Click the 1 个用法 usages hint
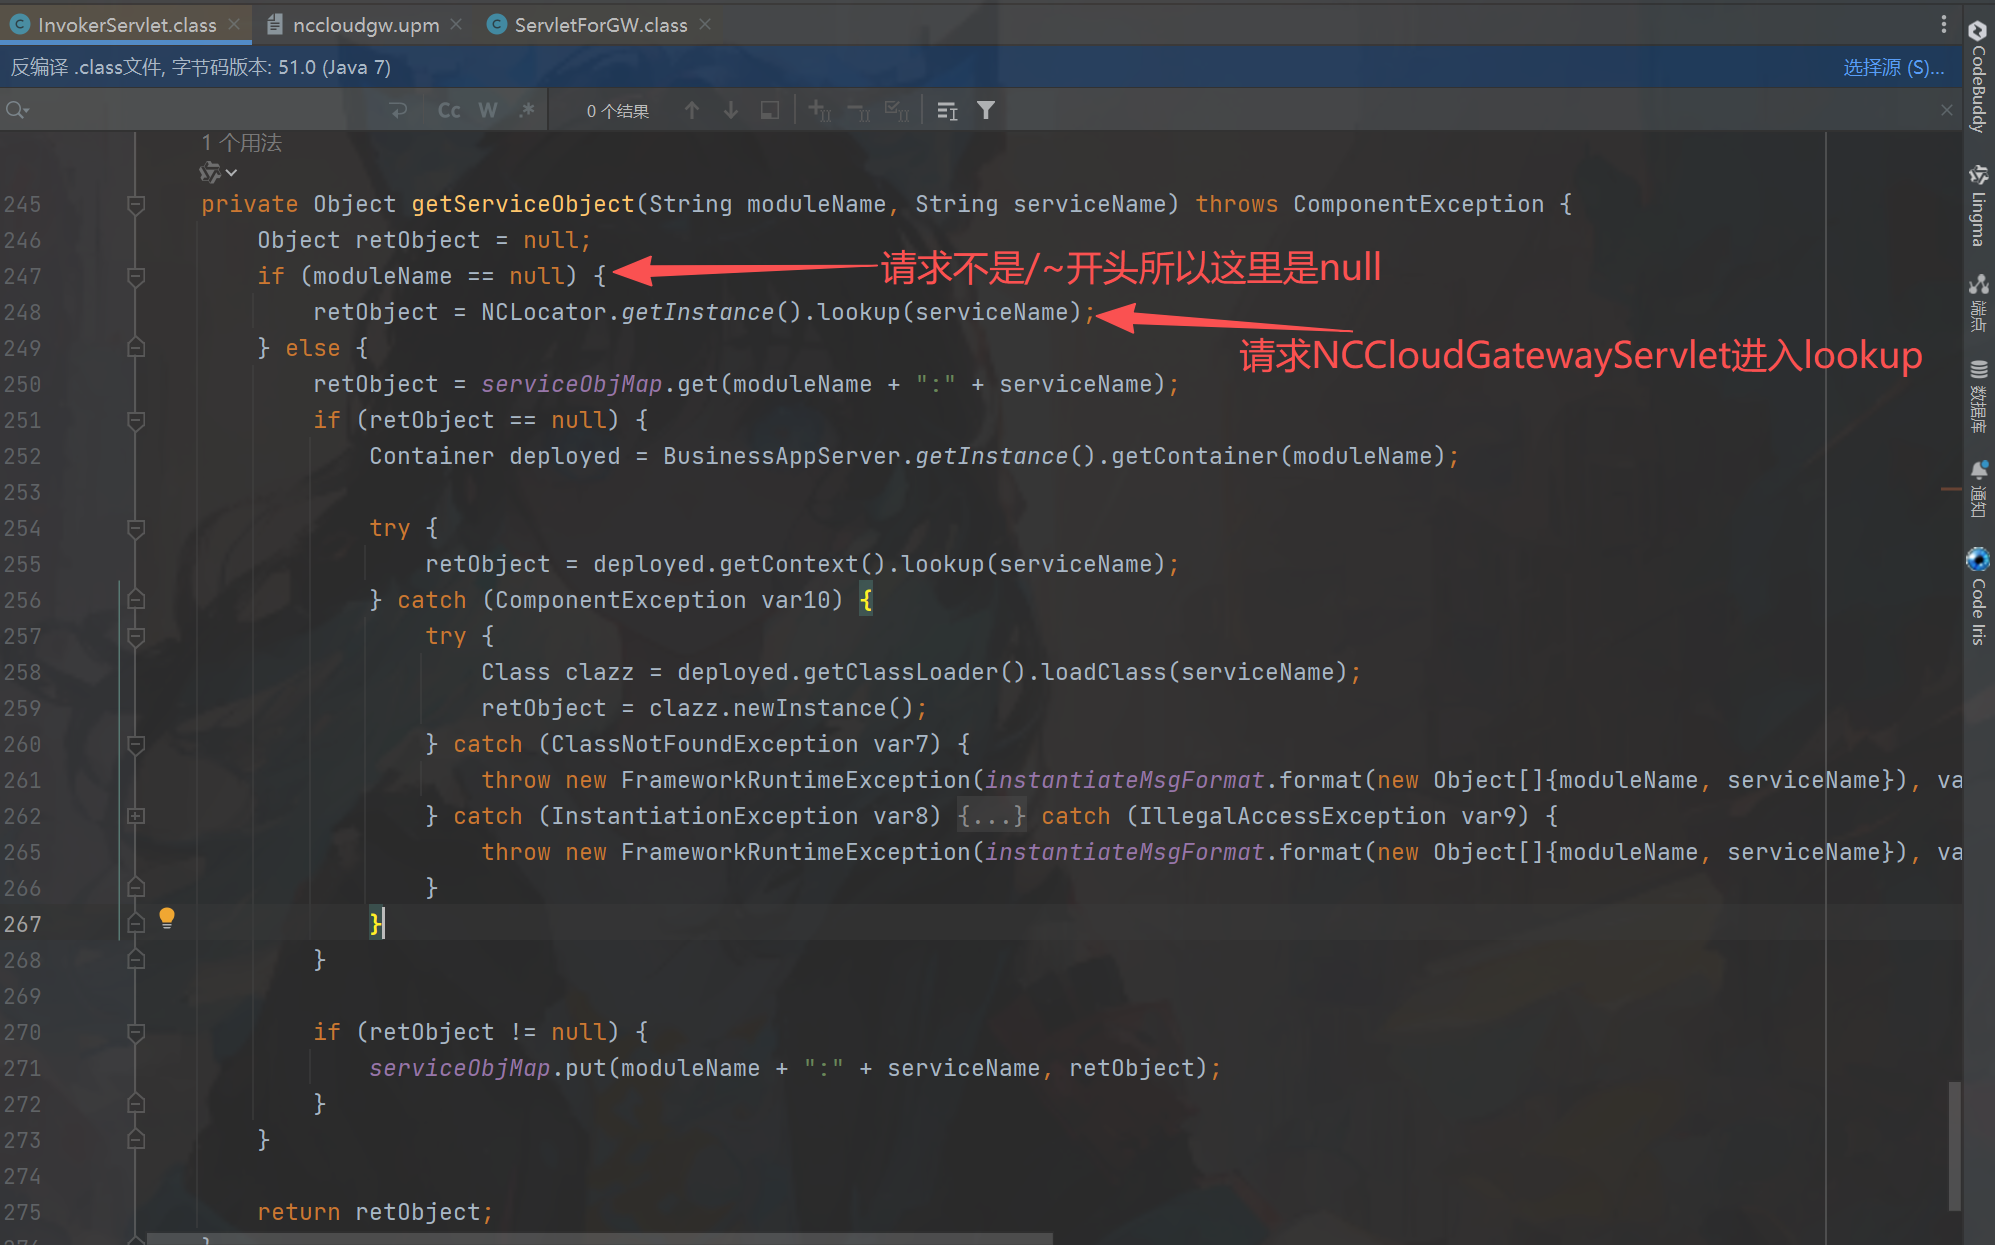 pyautogui.click(x=242, y=143)
